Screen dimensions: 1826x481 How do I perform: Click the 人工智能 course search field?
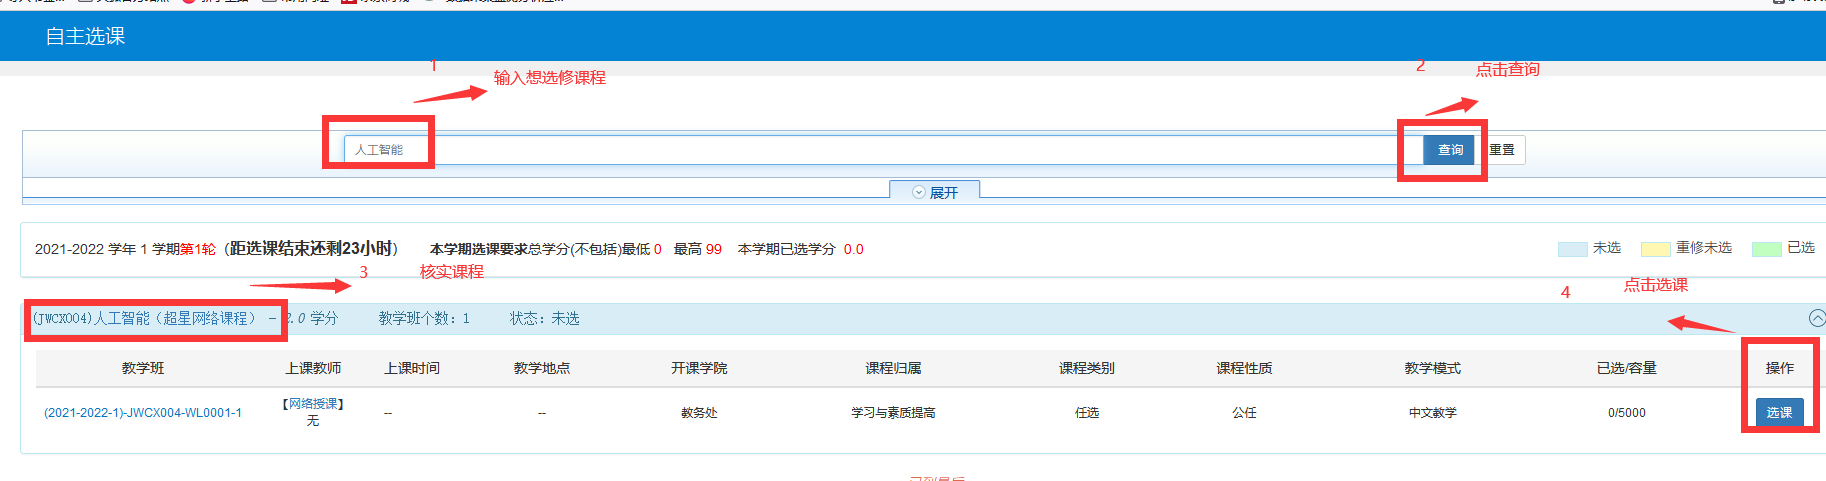pos(870,150)
